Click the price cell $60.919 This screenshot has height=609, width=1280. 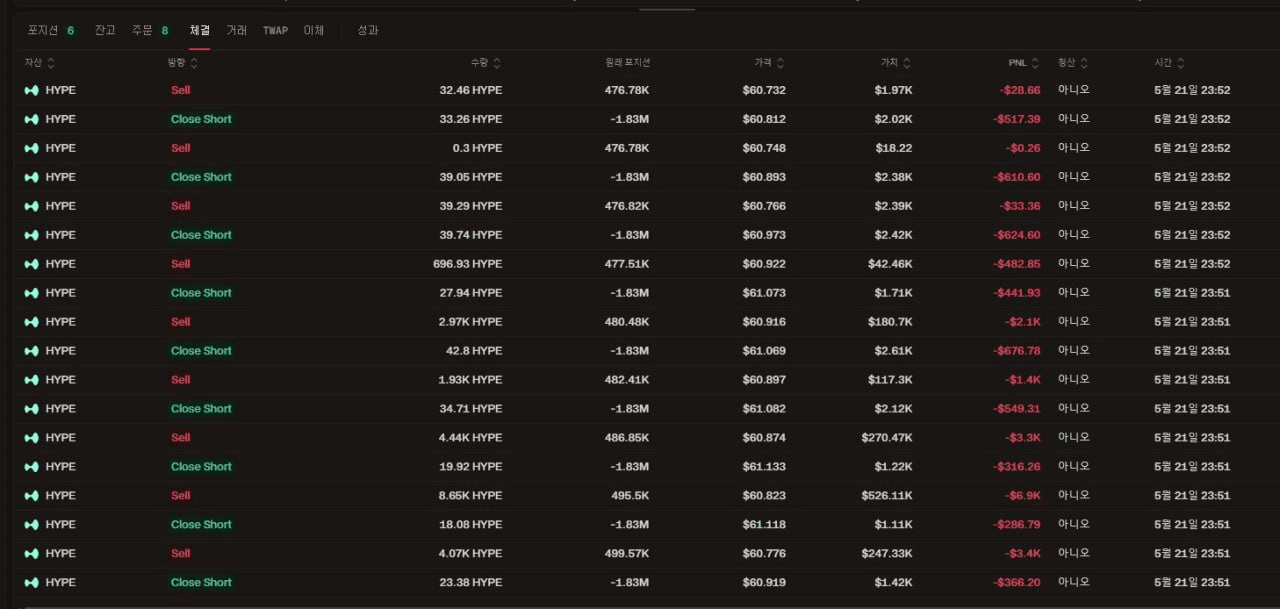(x=764, y=583)
